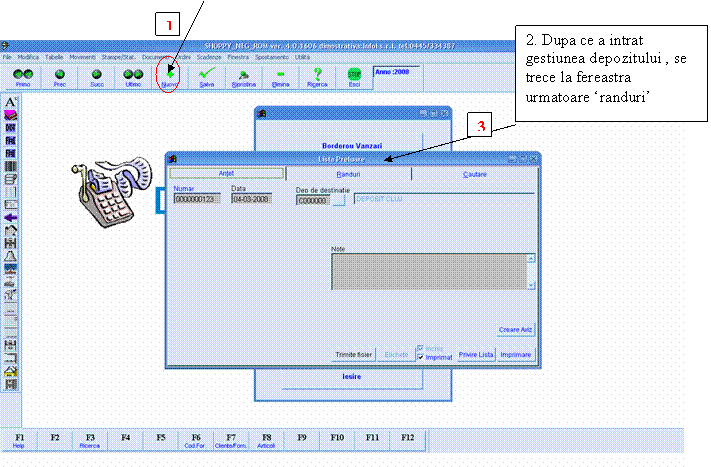This screenshot has width=711, height=467.
Task: Click the Creare Aviz button
Action: [x=516, y=330]
